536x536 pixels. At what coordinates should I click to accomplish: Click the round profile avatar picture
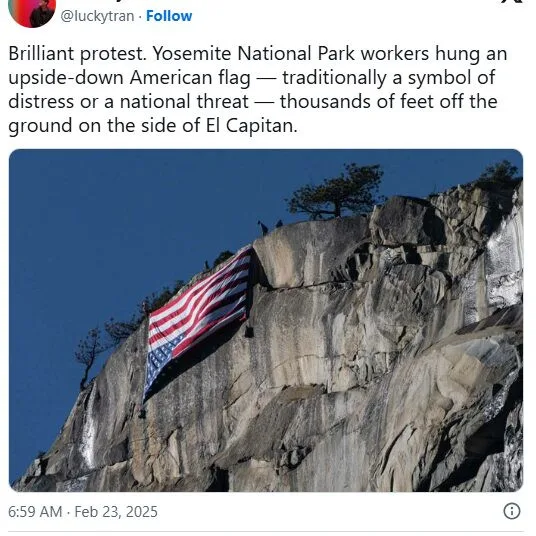coord(32,12)
